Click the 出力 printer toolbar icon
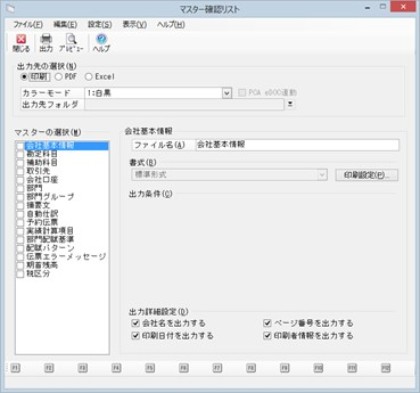420x393 pixels. tap(46, 39)
